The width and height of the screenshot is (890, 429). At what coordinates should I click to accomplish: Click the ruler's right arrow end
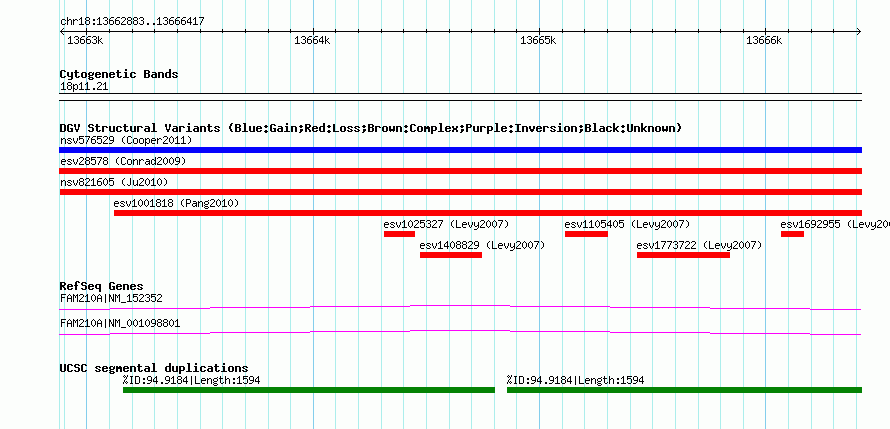click(x=859, y=32)
